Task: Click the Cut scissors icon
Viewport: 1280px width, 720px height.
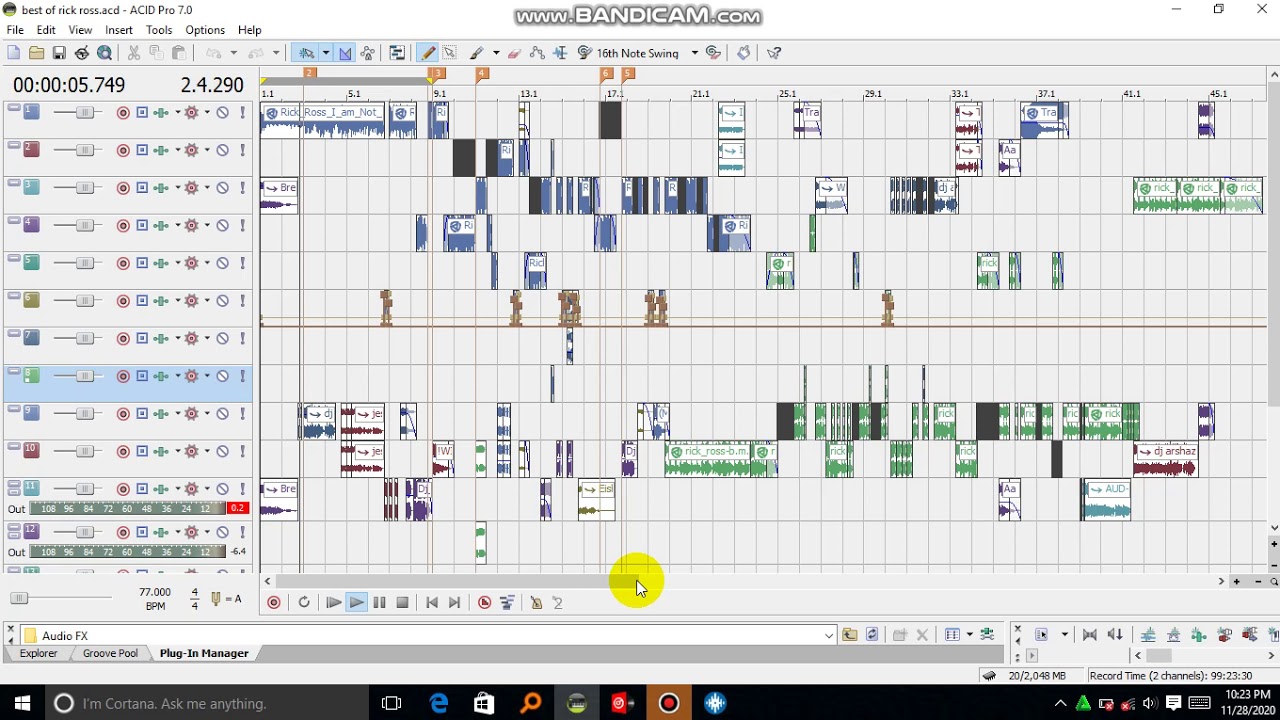Action: click(134, 53)
